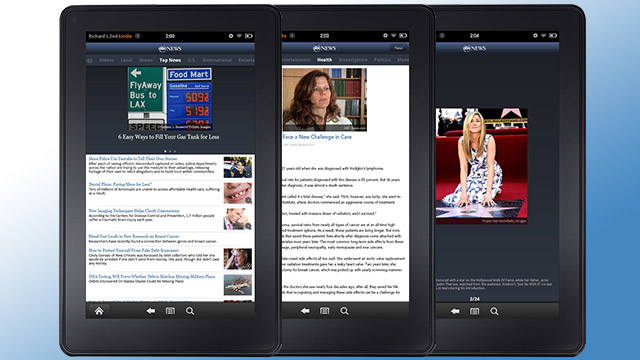Tap the Wi-Fi icon on the left tablet

239,36
